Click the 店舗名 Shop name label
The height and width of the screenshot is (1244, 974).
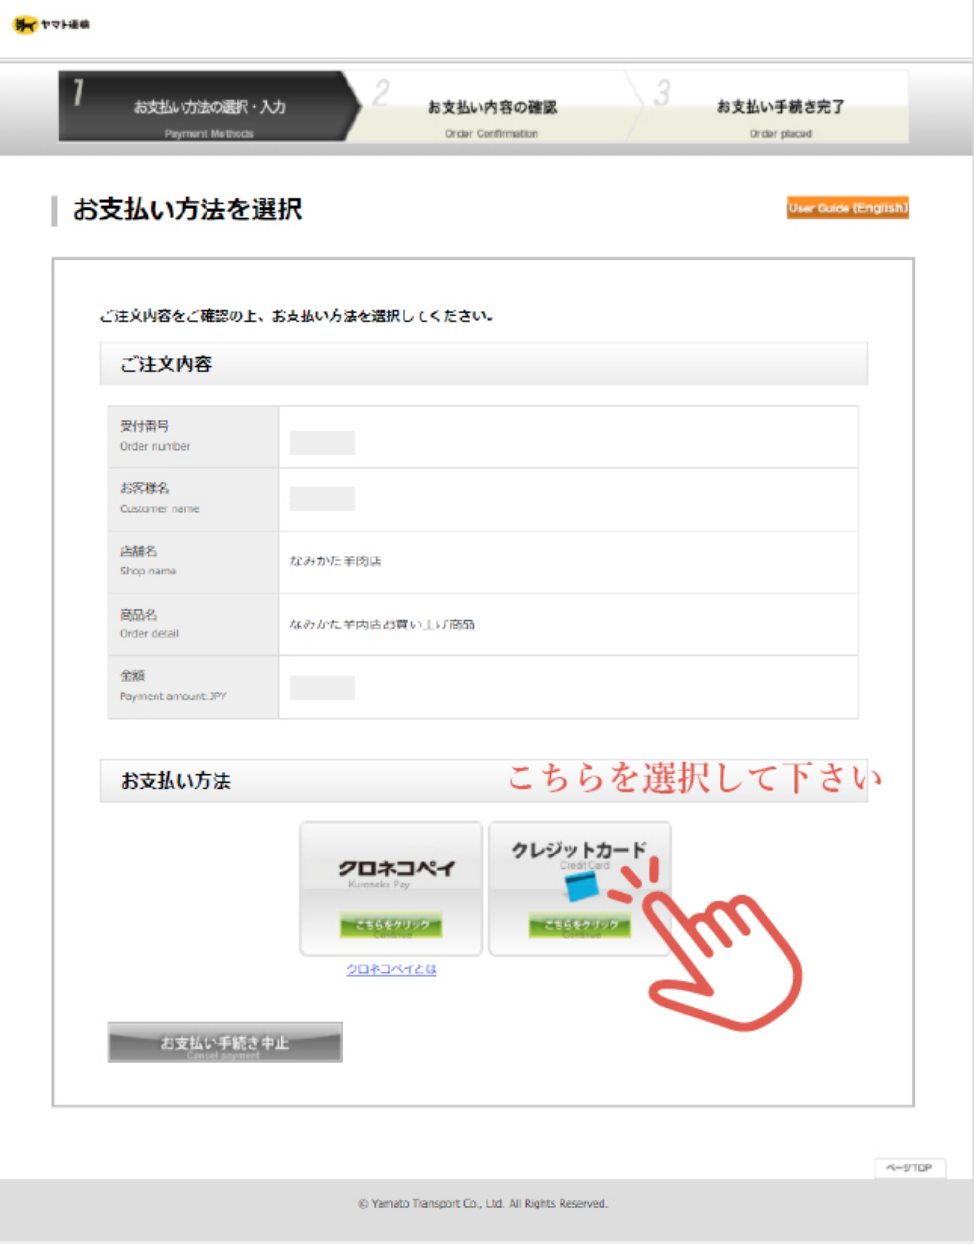(148, 560)
